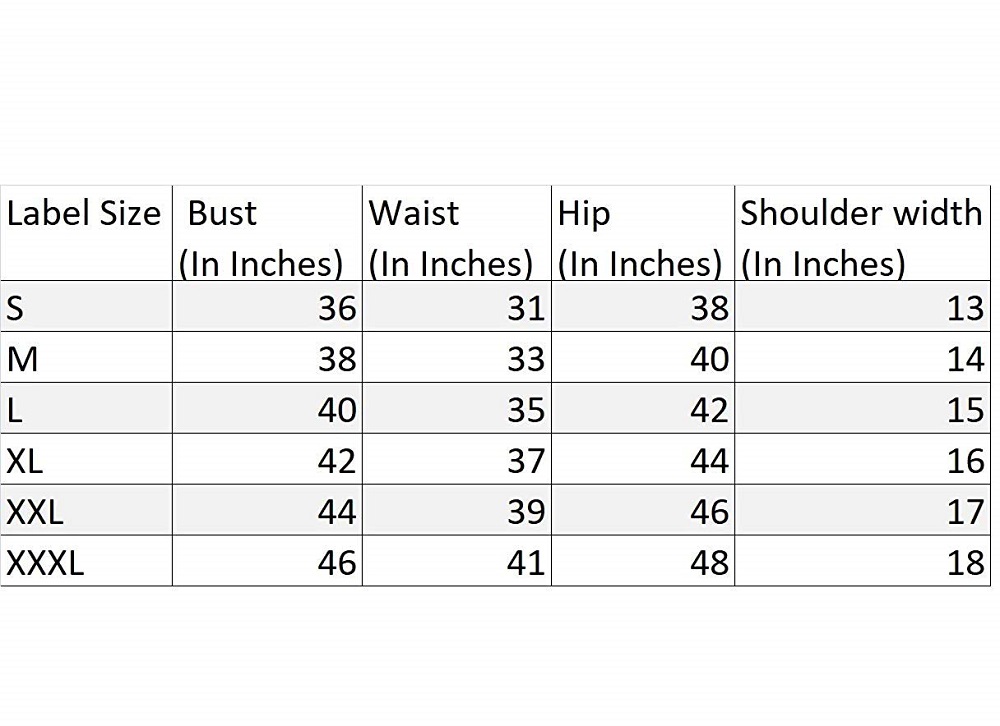The image size is (1000, 726).
Task: Click the L size label cell
Action: [86, 408]
